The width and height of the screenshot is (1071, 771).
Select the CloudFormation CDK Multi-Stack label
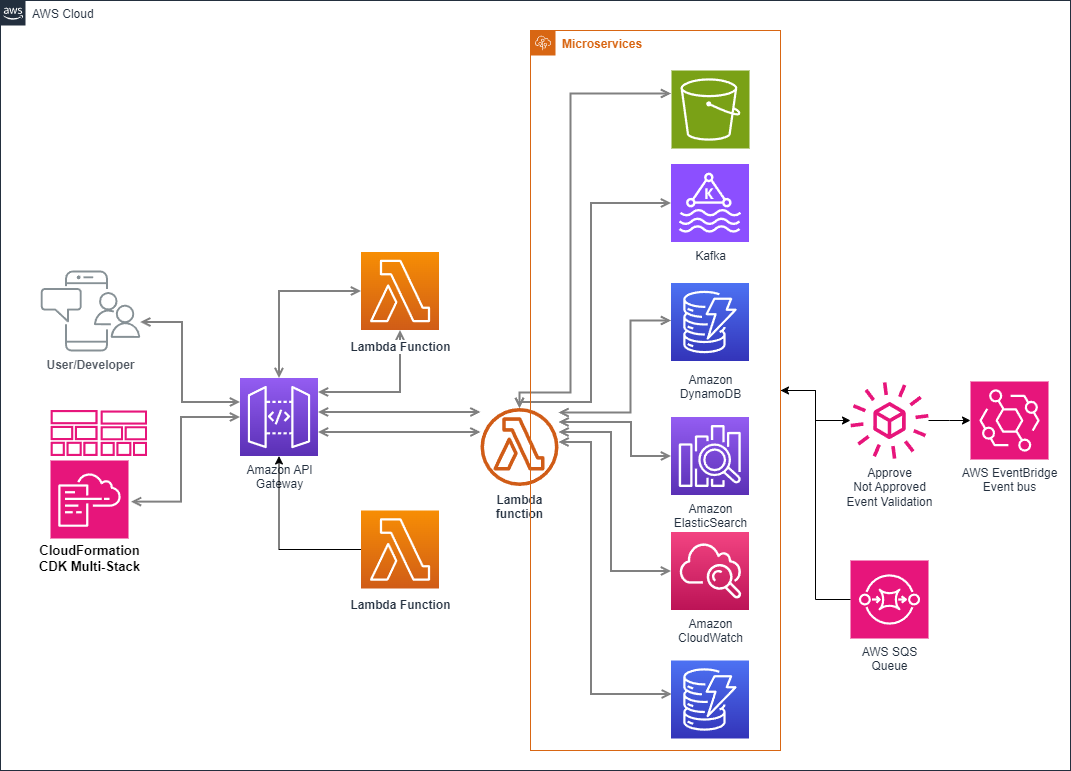[89, 557]
